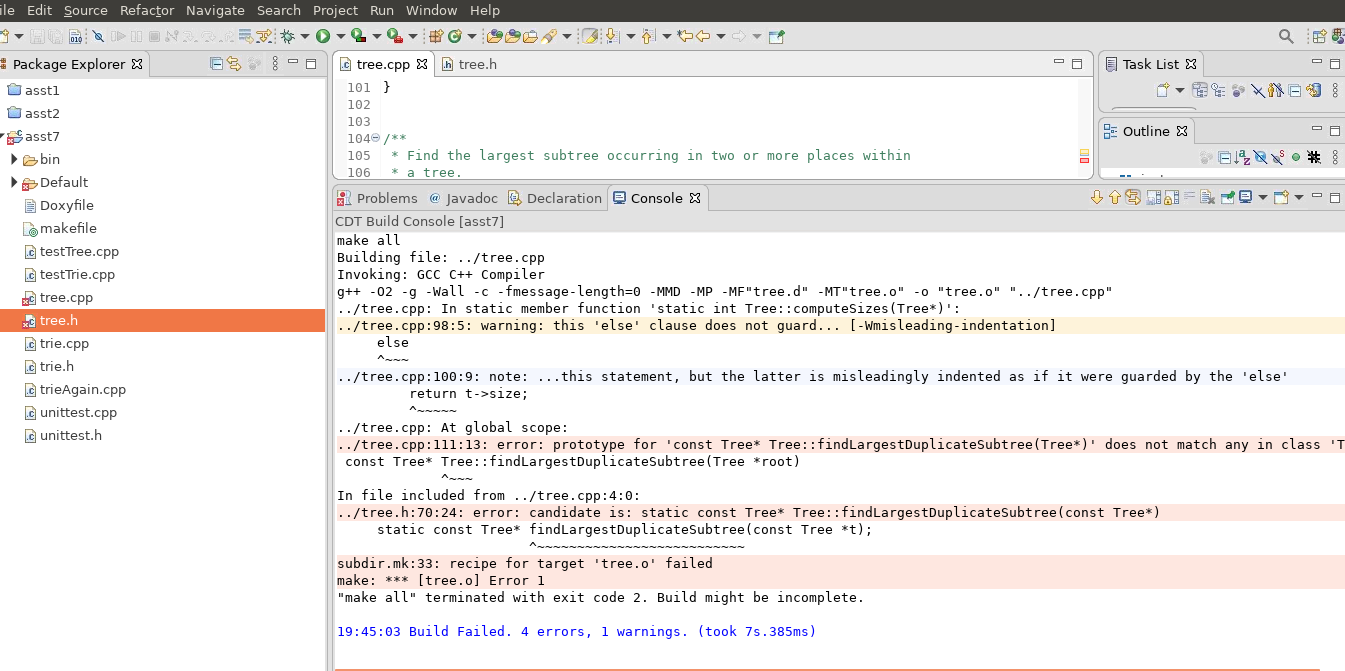Jump to last edit location icon
The width and height of the screenshot is (1345, 671).
tap(685, 36)
